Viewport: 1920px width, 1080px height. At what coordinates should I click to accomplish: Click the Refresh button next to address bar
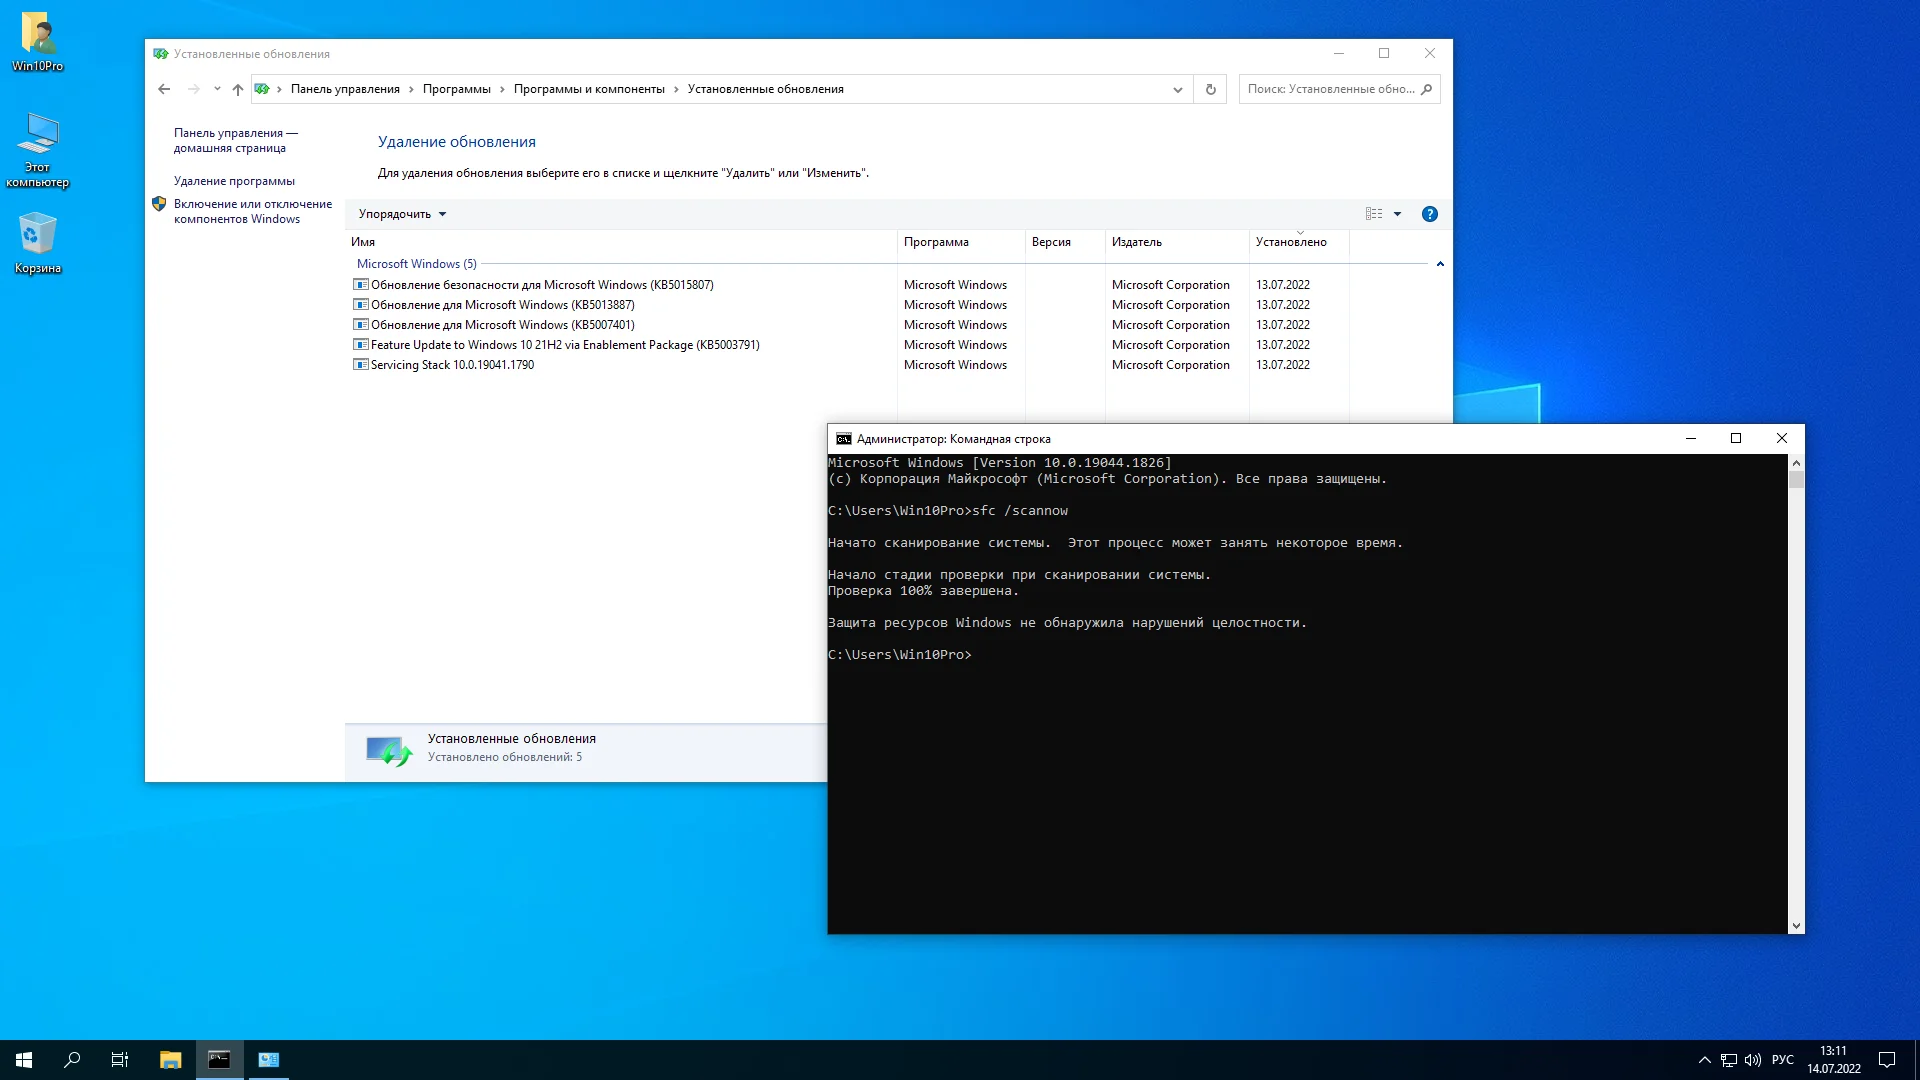point(1210,89)
